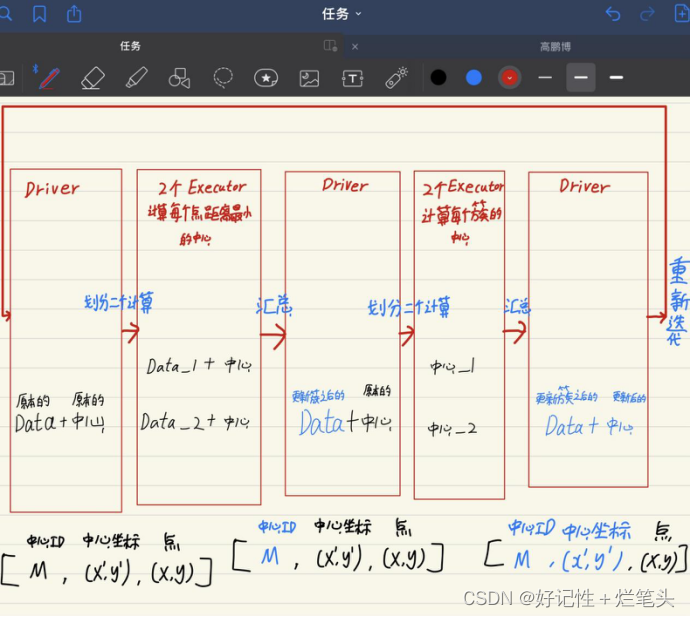Redo with the forward arrow
The image size is (690, 617).
point(647,14)
